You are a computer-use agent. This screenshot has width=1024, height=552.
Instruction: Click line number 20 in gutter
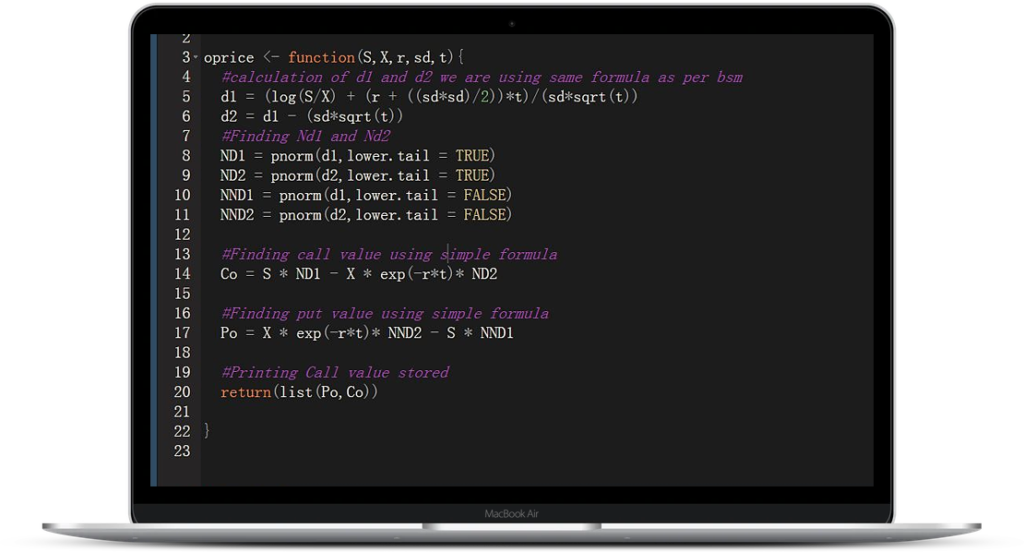pos(182,392)
